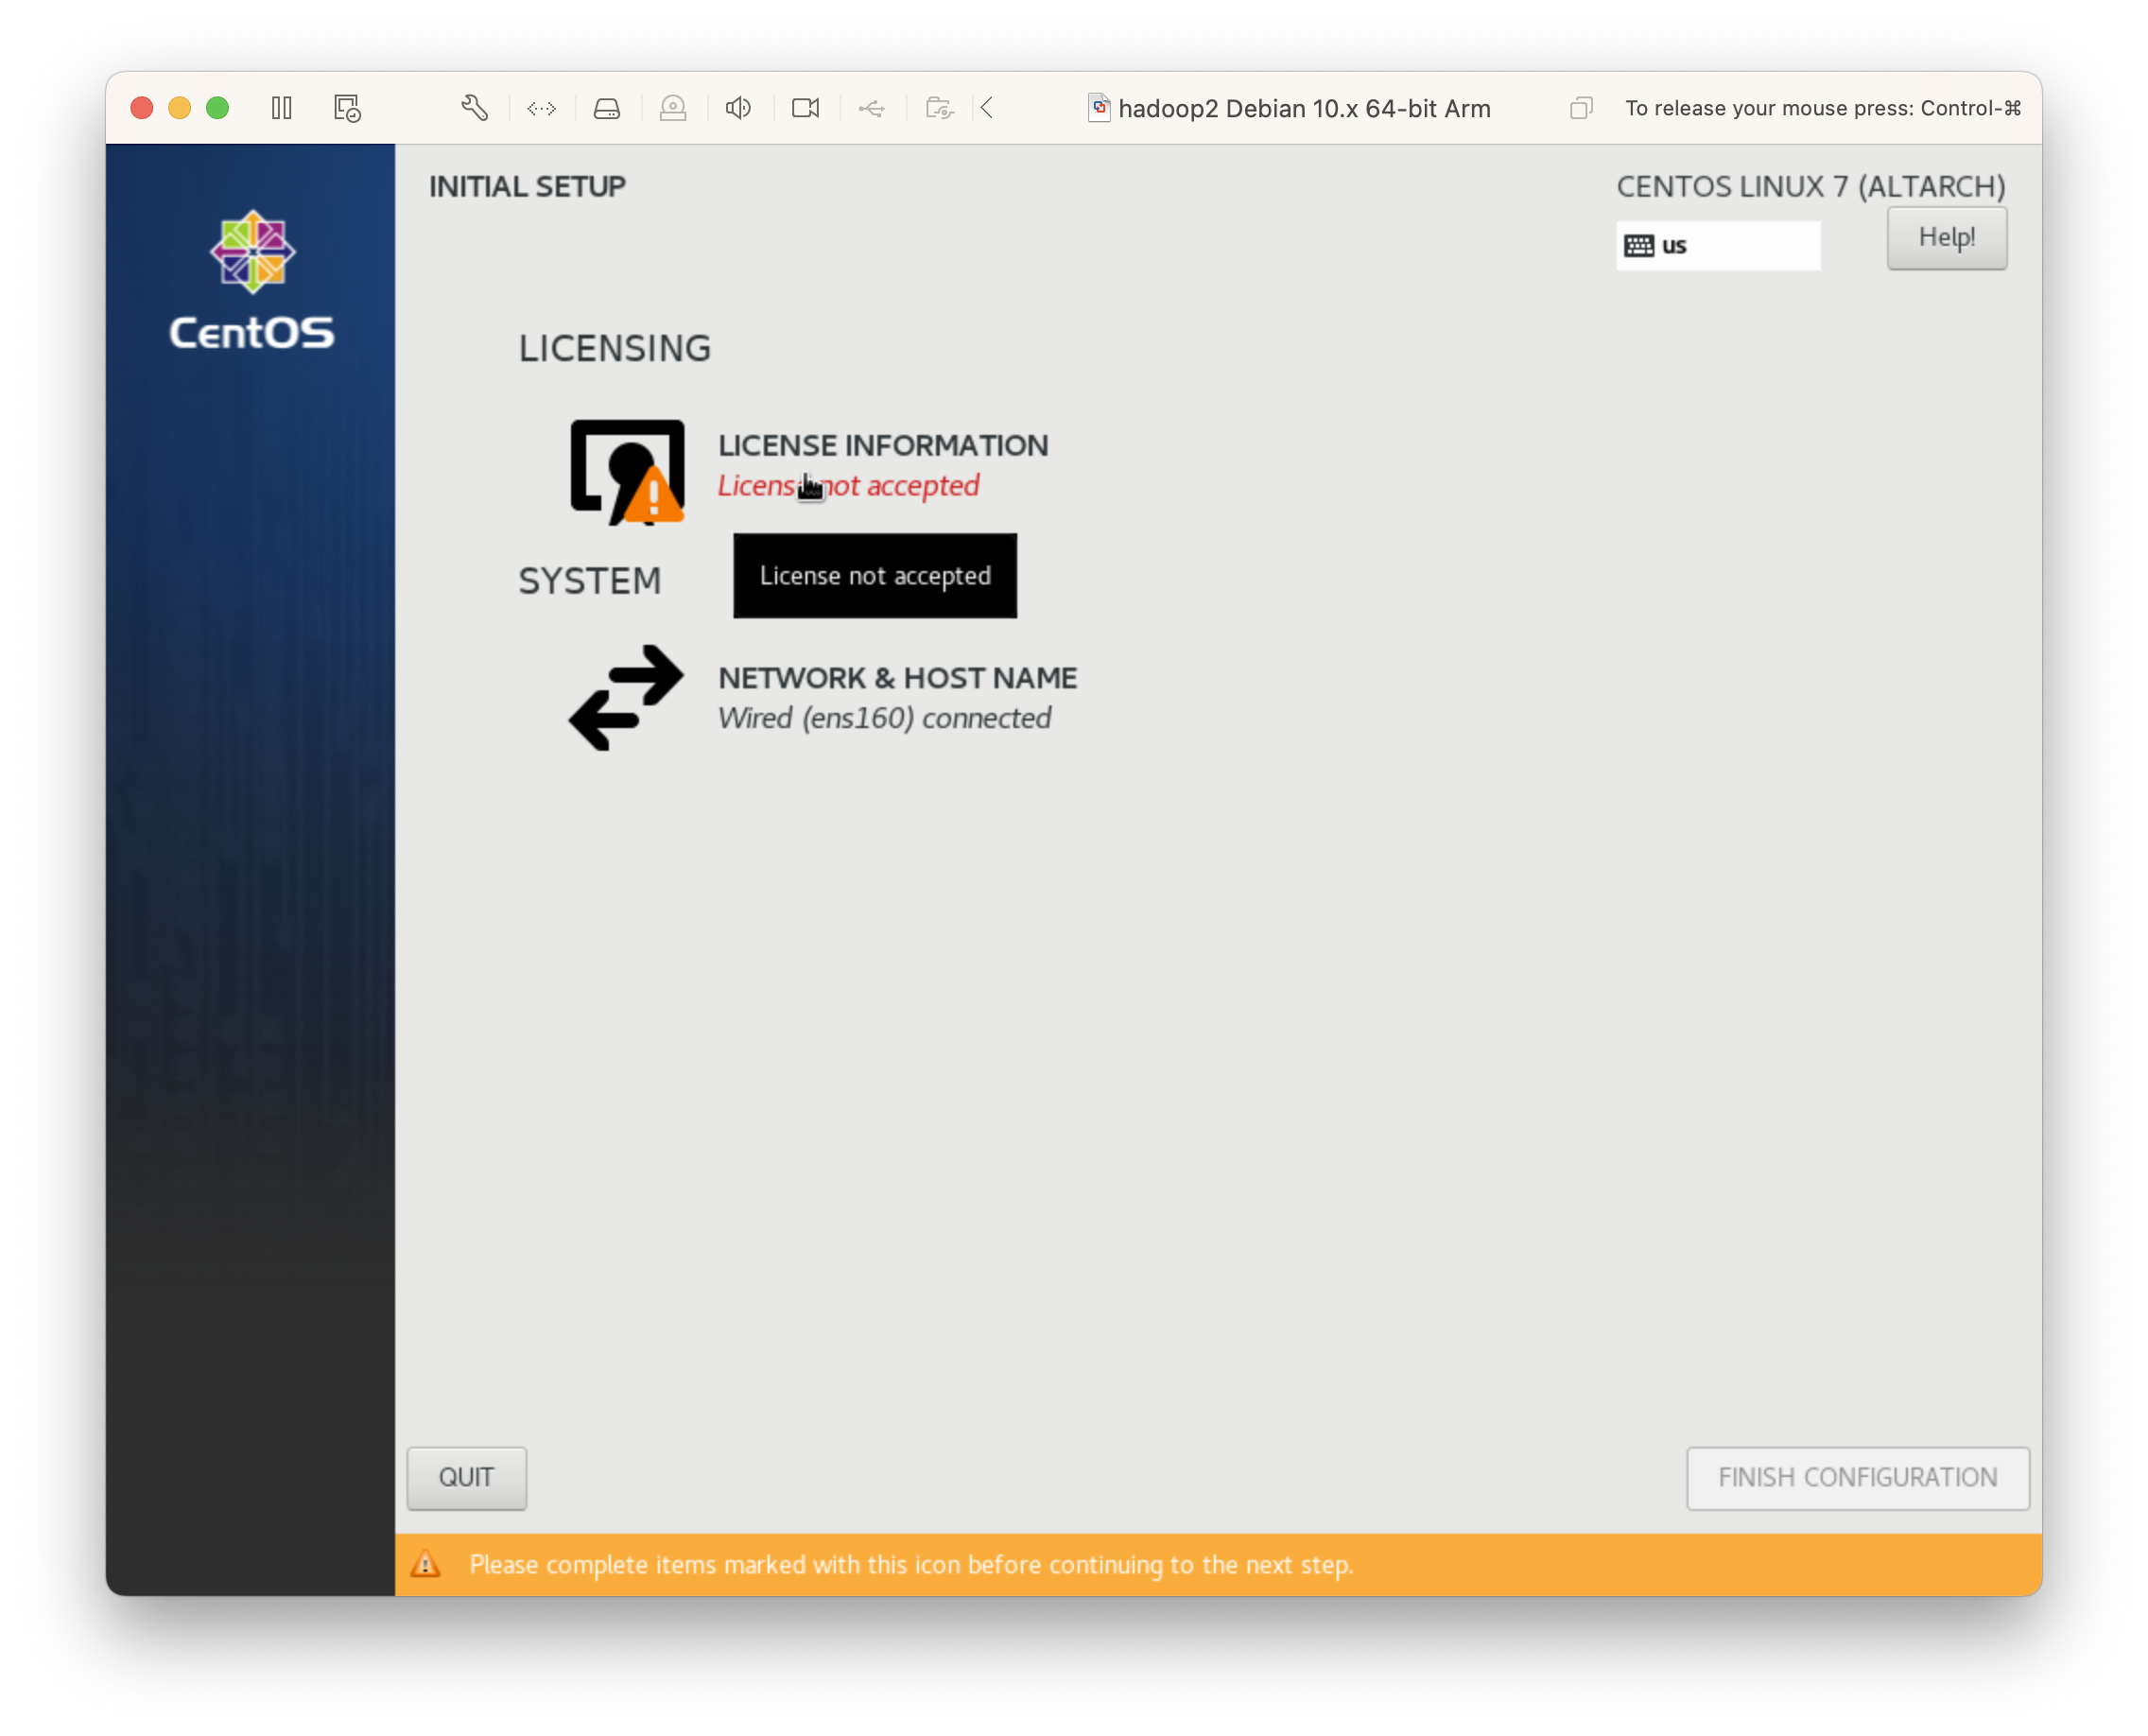
Task: Click NETWORK & HOST NAME menu item
Action: tap(894, 696)
